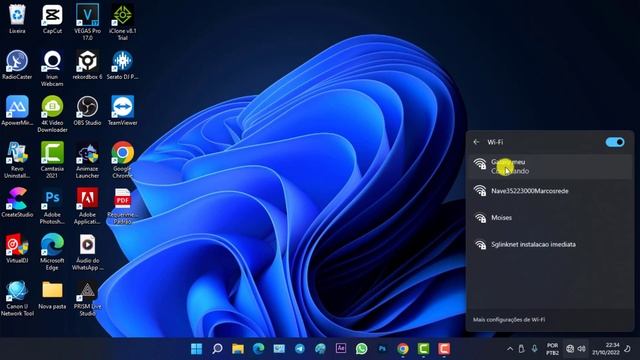Image resolution: width=640 pixels, height=360 pixels.
Task: Select Google Chrome desktop shortcut
Action: point(122,160)
